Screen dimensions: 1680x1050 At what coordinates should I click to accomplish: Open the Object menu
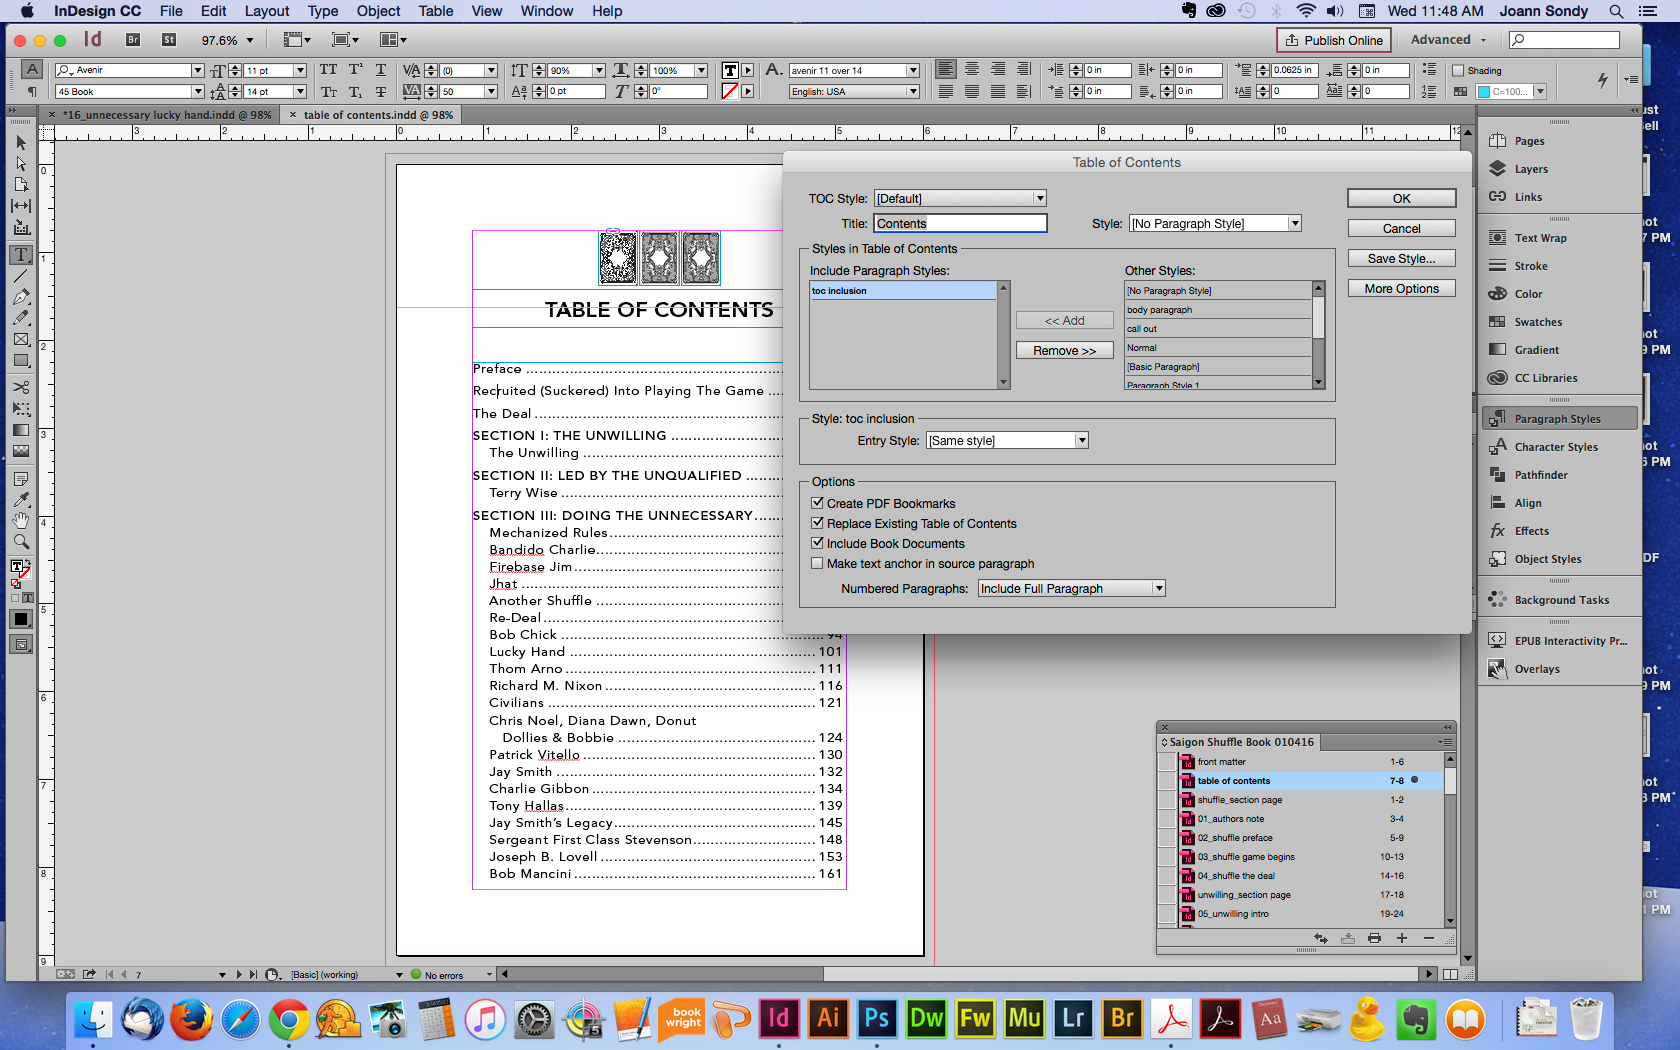pos(378,11)
